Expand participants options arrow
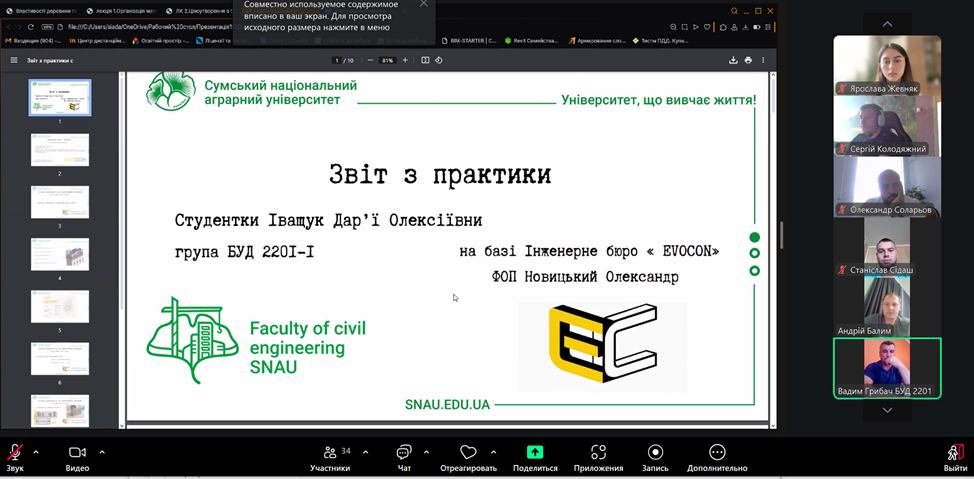The image size is (974, 479). tap(365, 452)
